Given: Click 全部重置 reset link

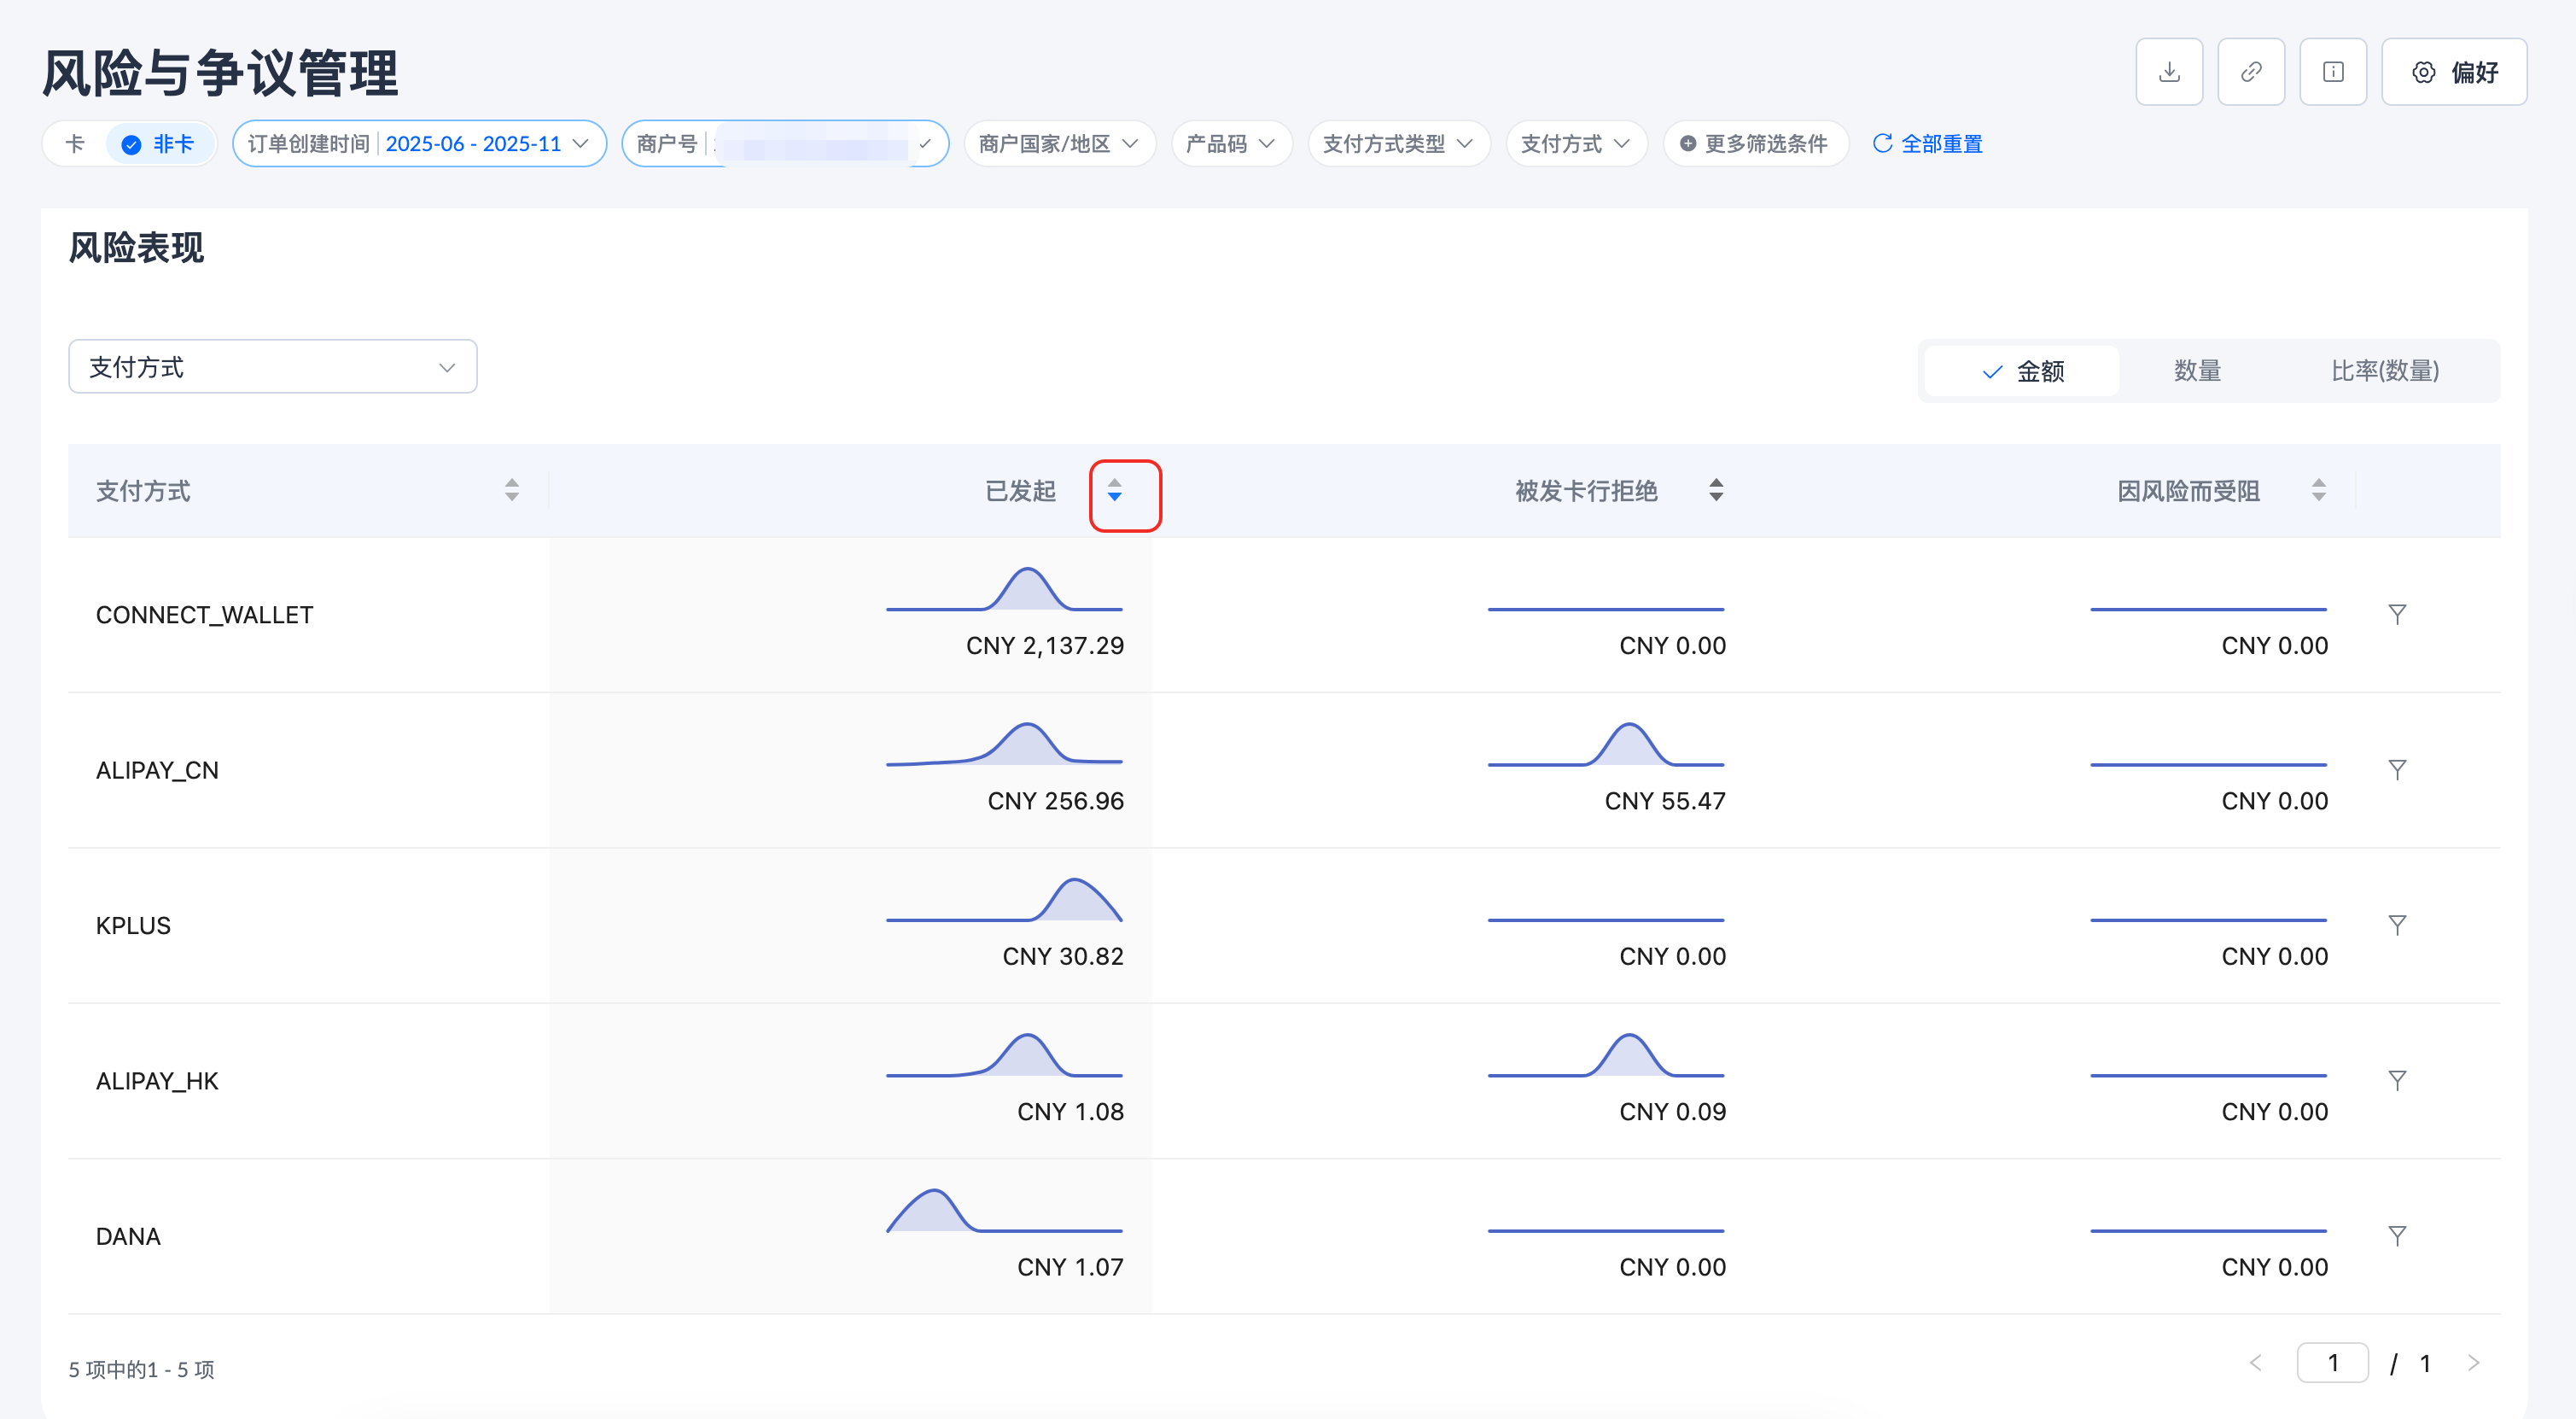Looking at the screenshot, I should tap(1927, 144).
